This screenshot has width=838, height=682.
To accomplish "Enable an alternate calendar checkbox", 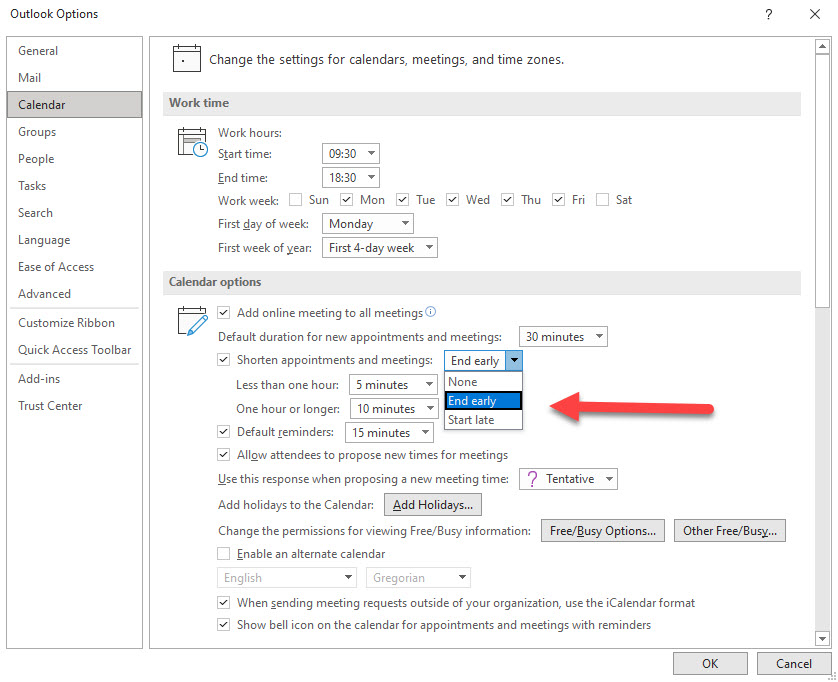I will coord(223,553).
